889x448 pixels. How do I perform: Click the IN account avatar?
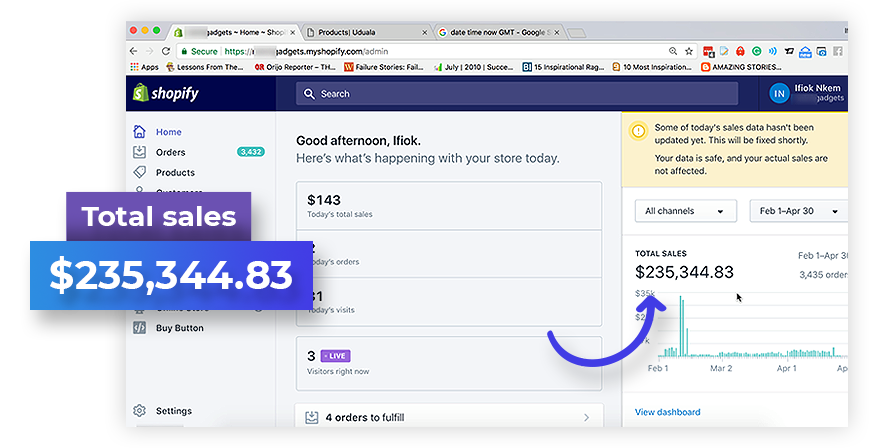(x=779, y=94)
